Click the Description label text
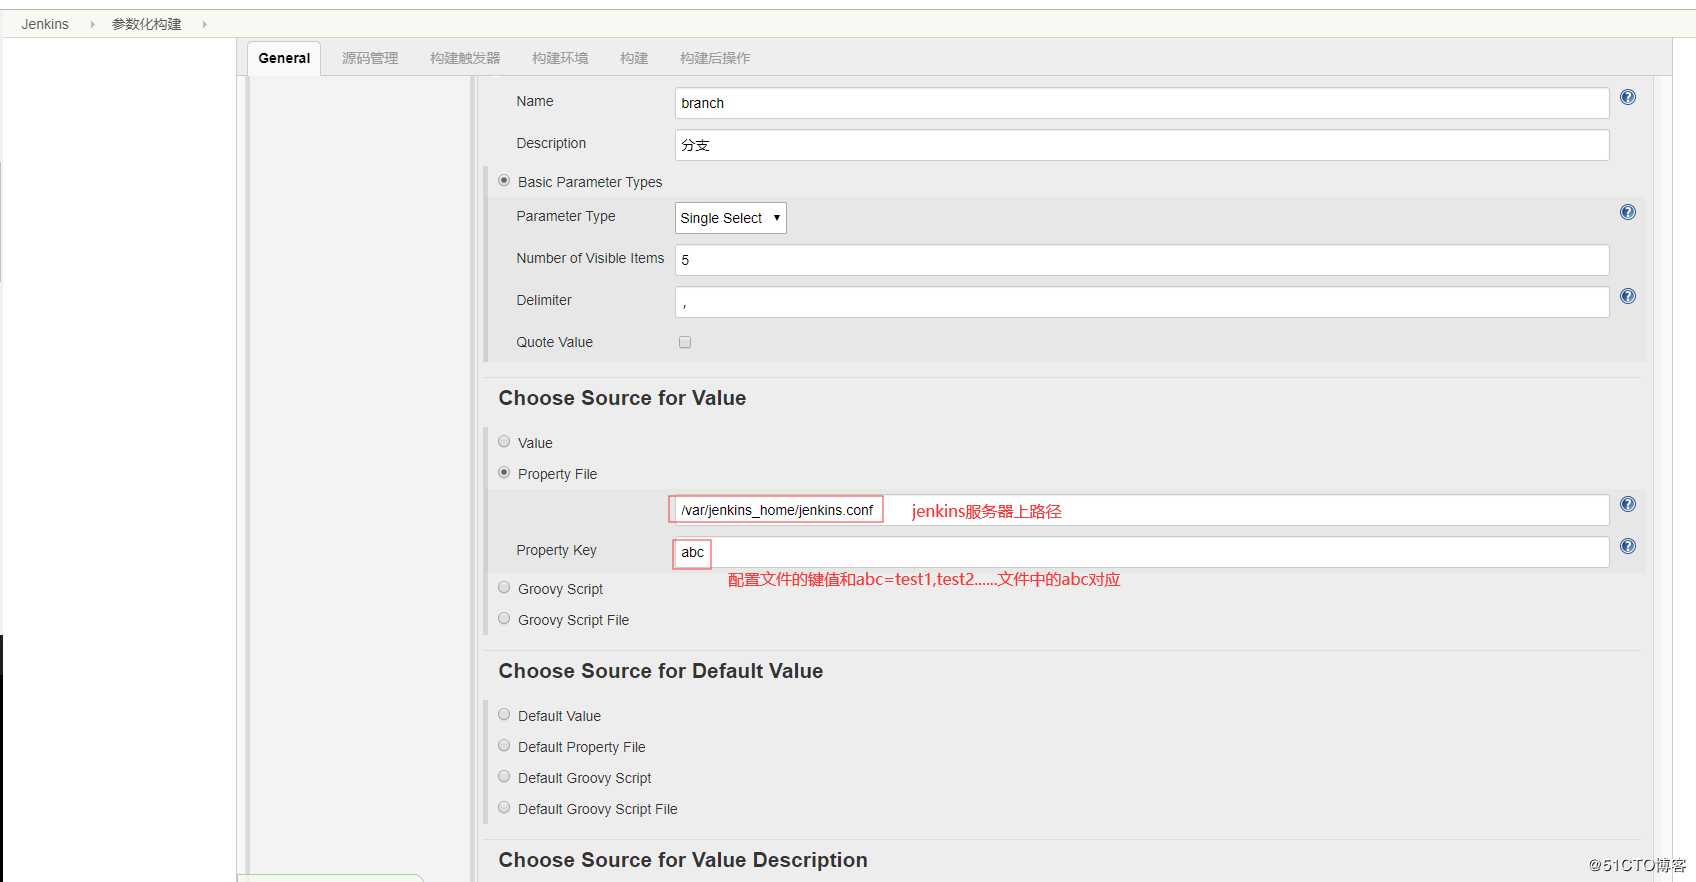 click(551, 143)
